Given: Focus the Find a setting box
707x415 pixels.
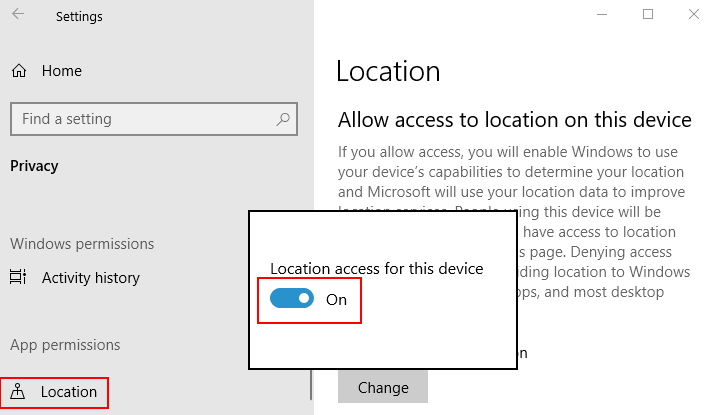Looking at the screenshot, I should pos(154,119).
